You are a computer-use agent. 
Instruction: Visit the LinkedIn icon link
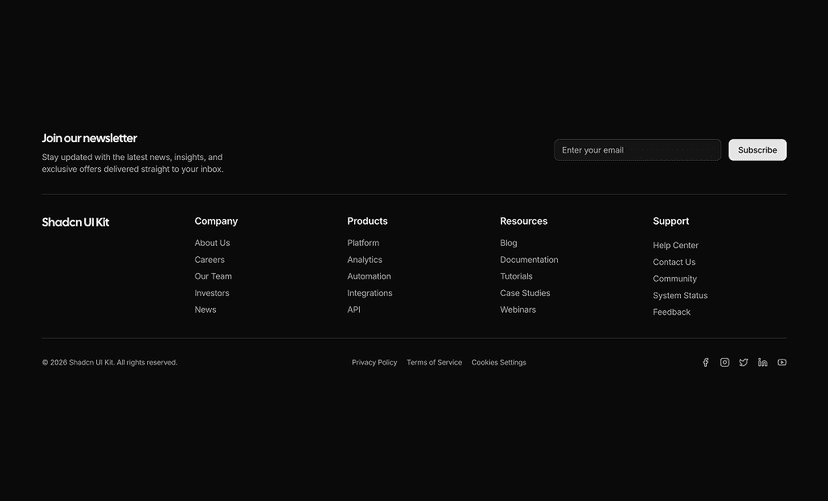pos(763,363)
